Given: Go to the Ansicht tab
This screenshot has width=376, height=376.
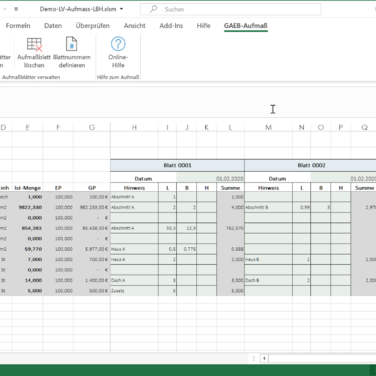Looking at the screenshot, I should [x=135, y=26].
